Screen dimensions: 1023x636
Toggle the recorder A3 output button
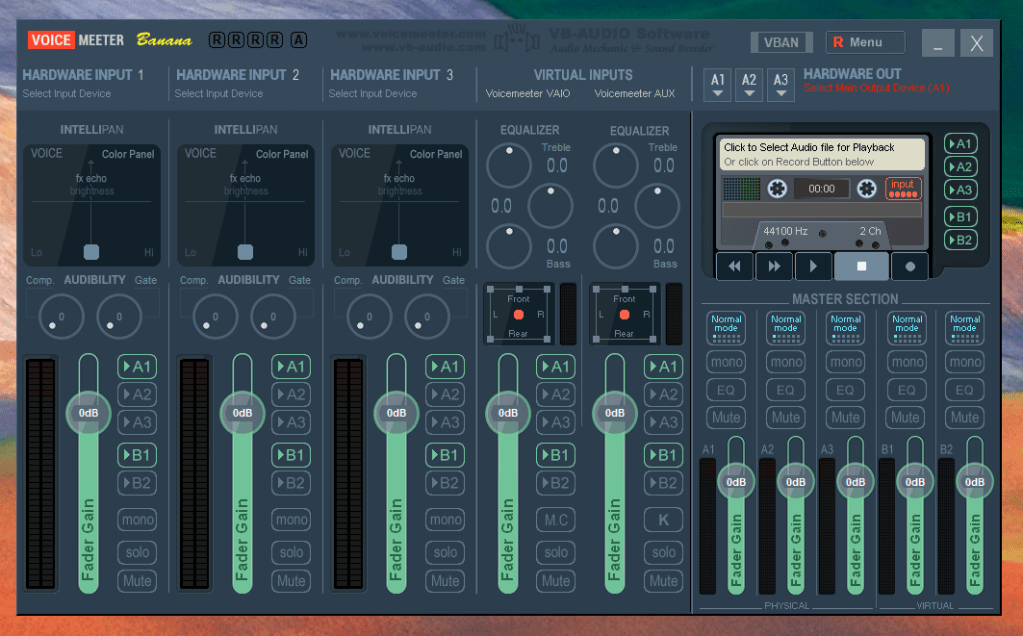coord(960,190)
